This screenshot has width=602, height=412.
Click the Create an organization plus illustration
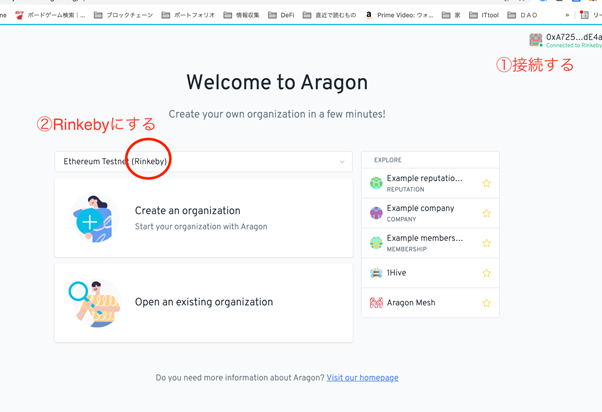pos(95,218)
